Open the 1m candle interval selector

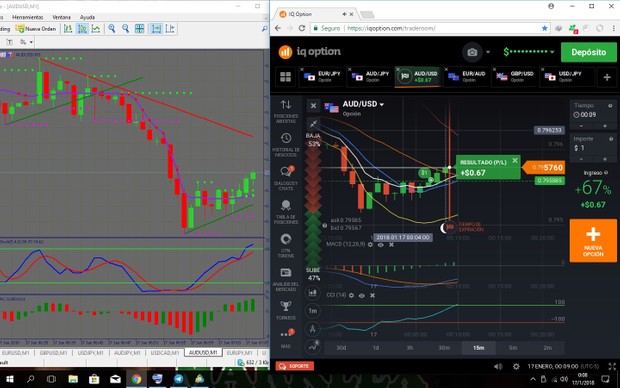click(x=313, y=311)
